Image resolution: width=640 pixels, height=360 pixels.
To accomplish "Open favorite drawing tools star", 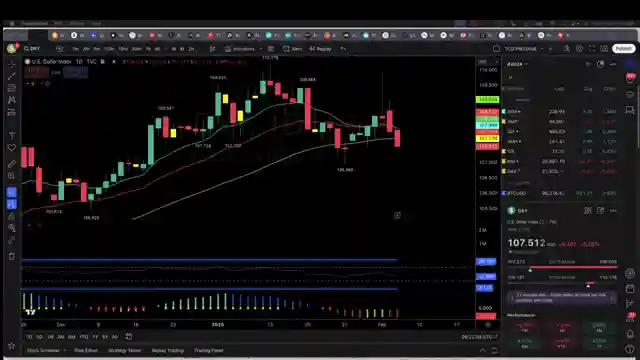I will tap(11, 346).
